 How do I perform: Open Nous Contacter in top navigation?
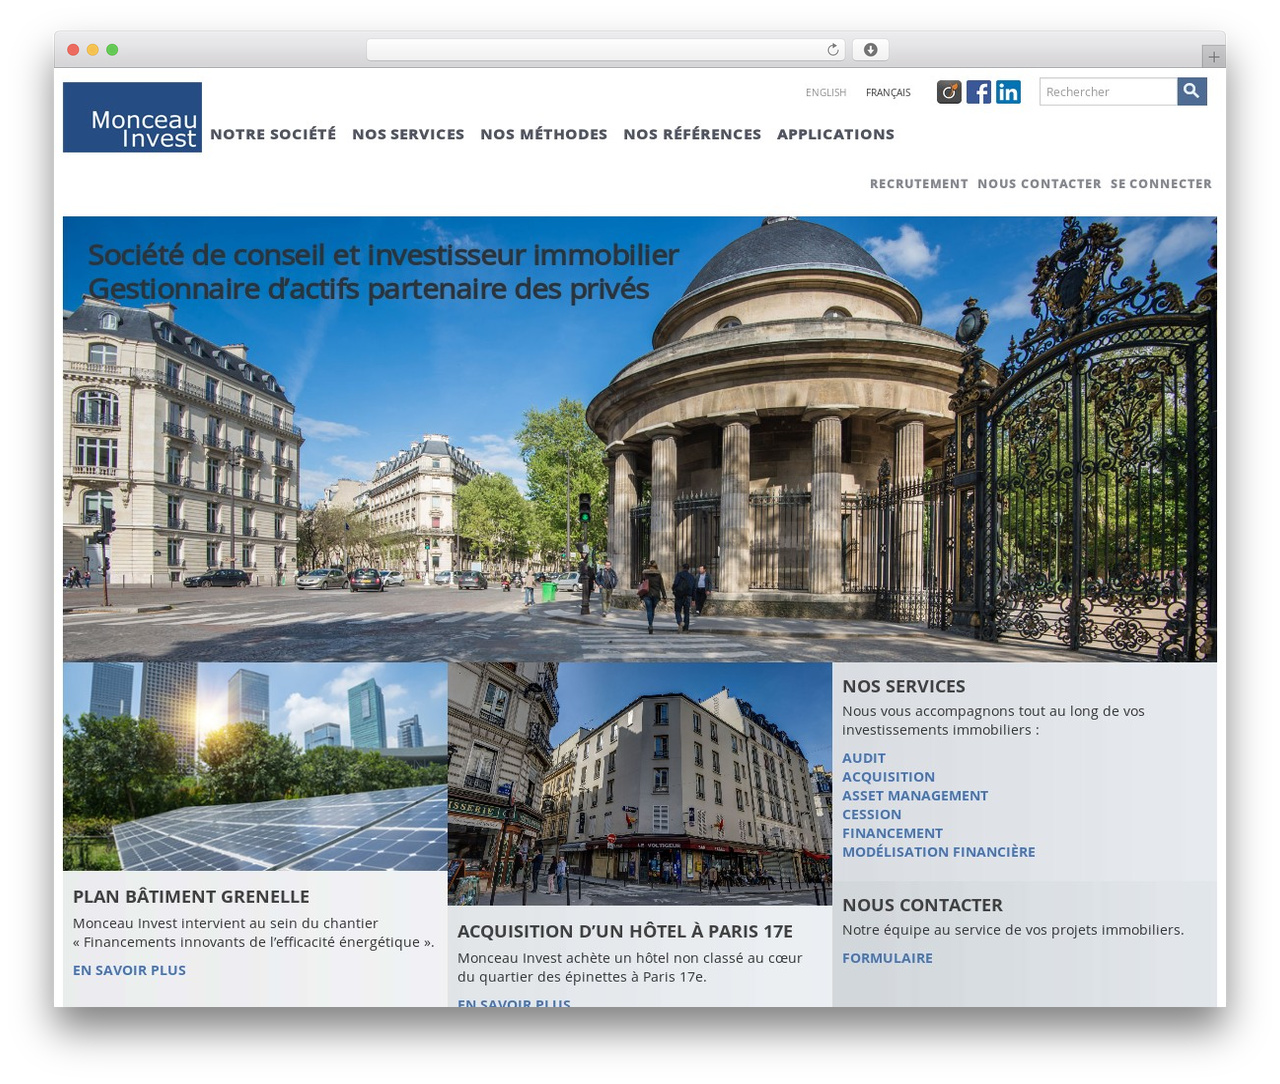point(1039,184)
